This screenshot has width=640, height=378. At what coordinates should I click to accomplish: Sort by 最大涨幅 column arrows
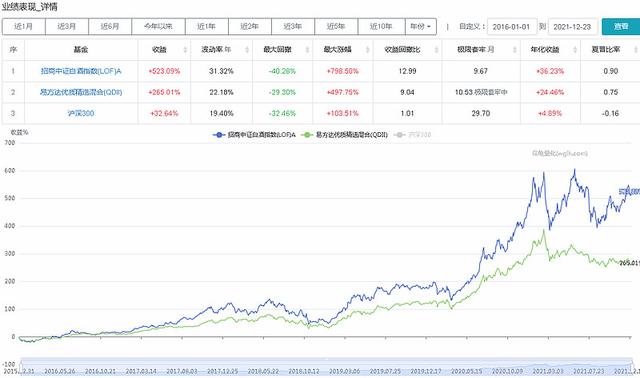367,50
